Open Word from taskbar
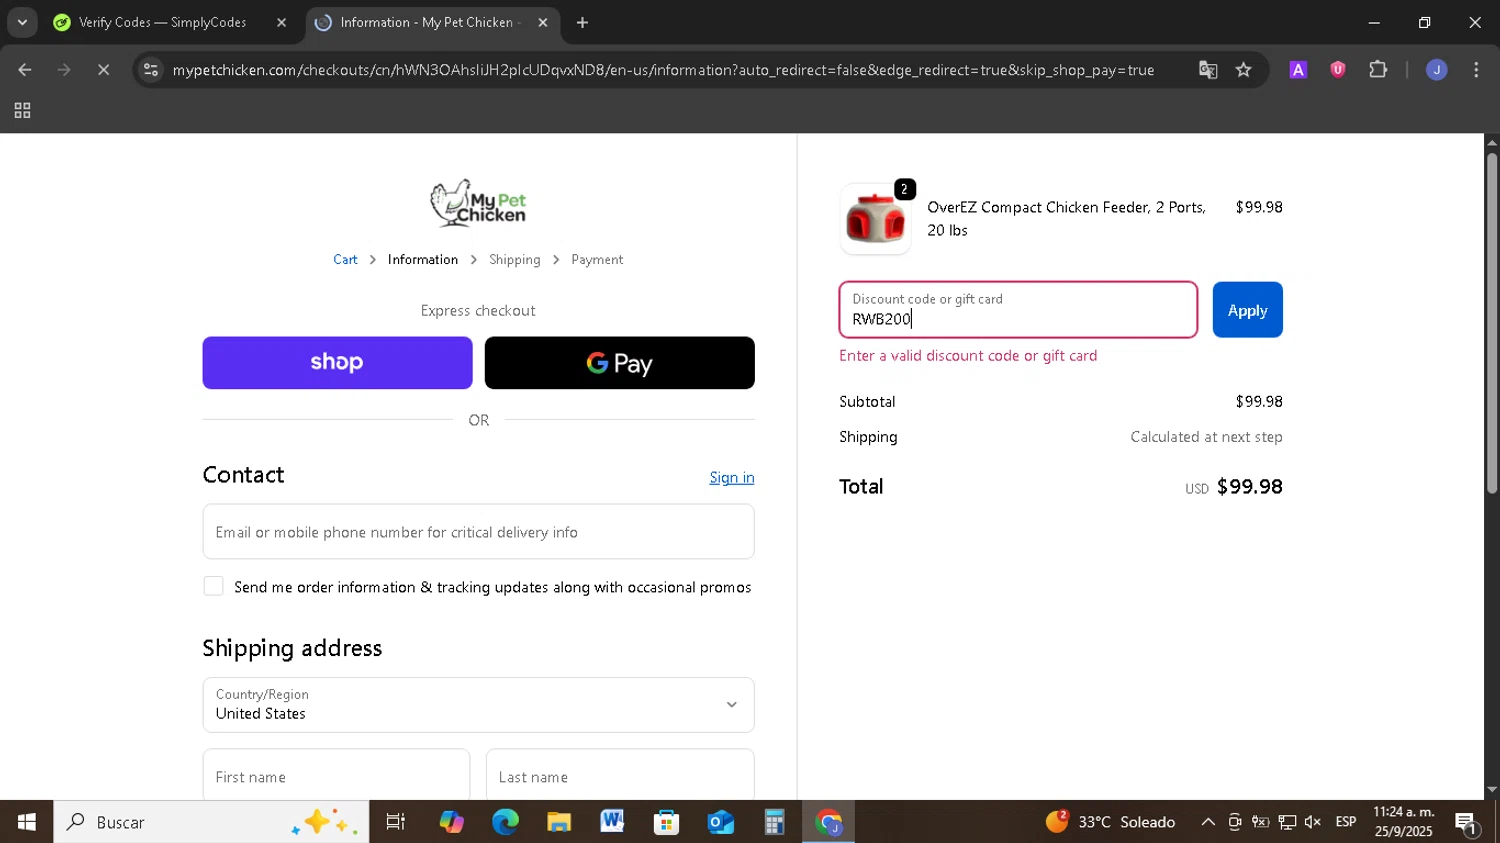The width and height of the screenshot is (1500, 843). click(x=612, y=822)
